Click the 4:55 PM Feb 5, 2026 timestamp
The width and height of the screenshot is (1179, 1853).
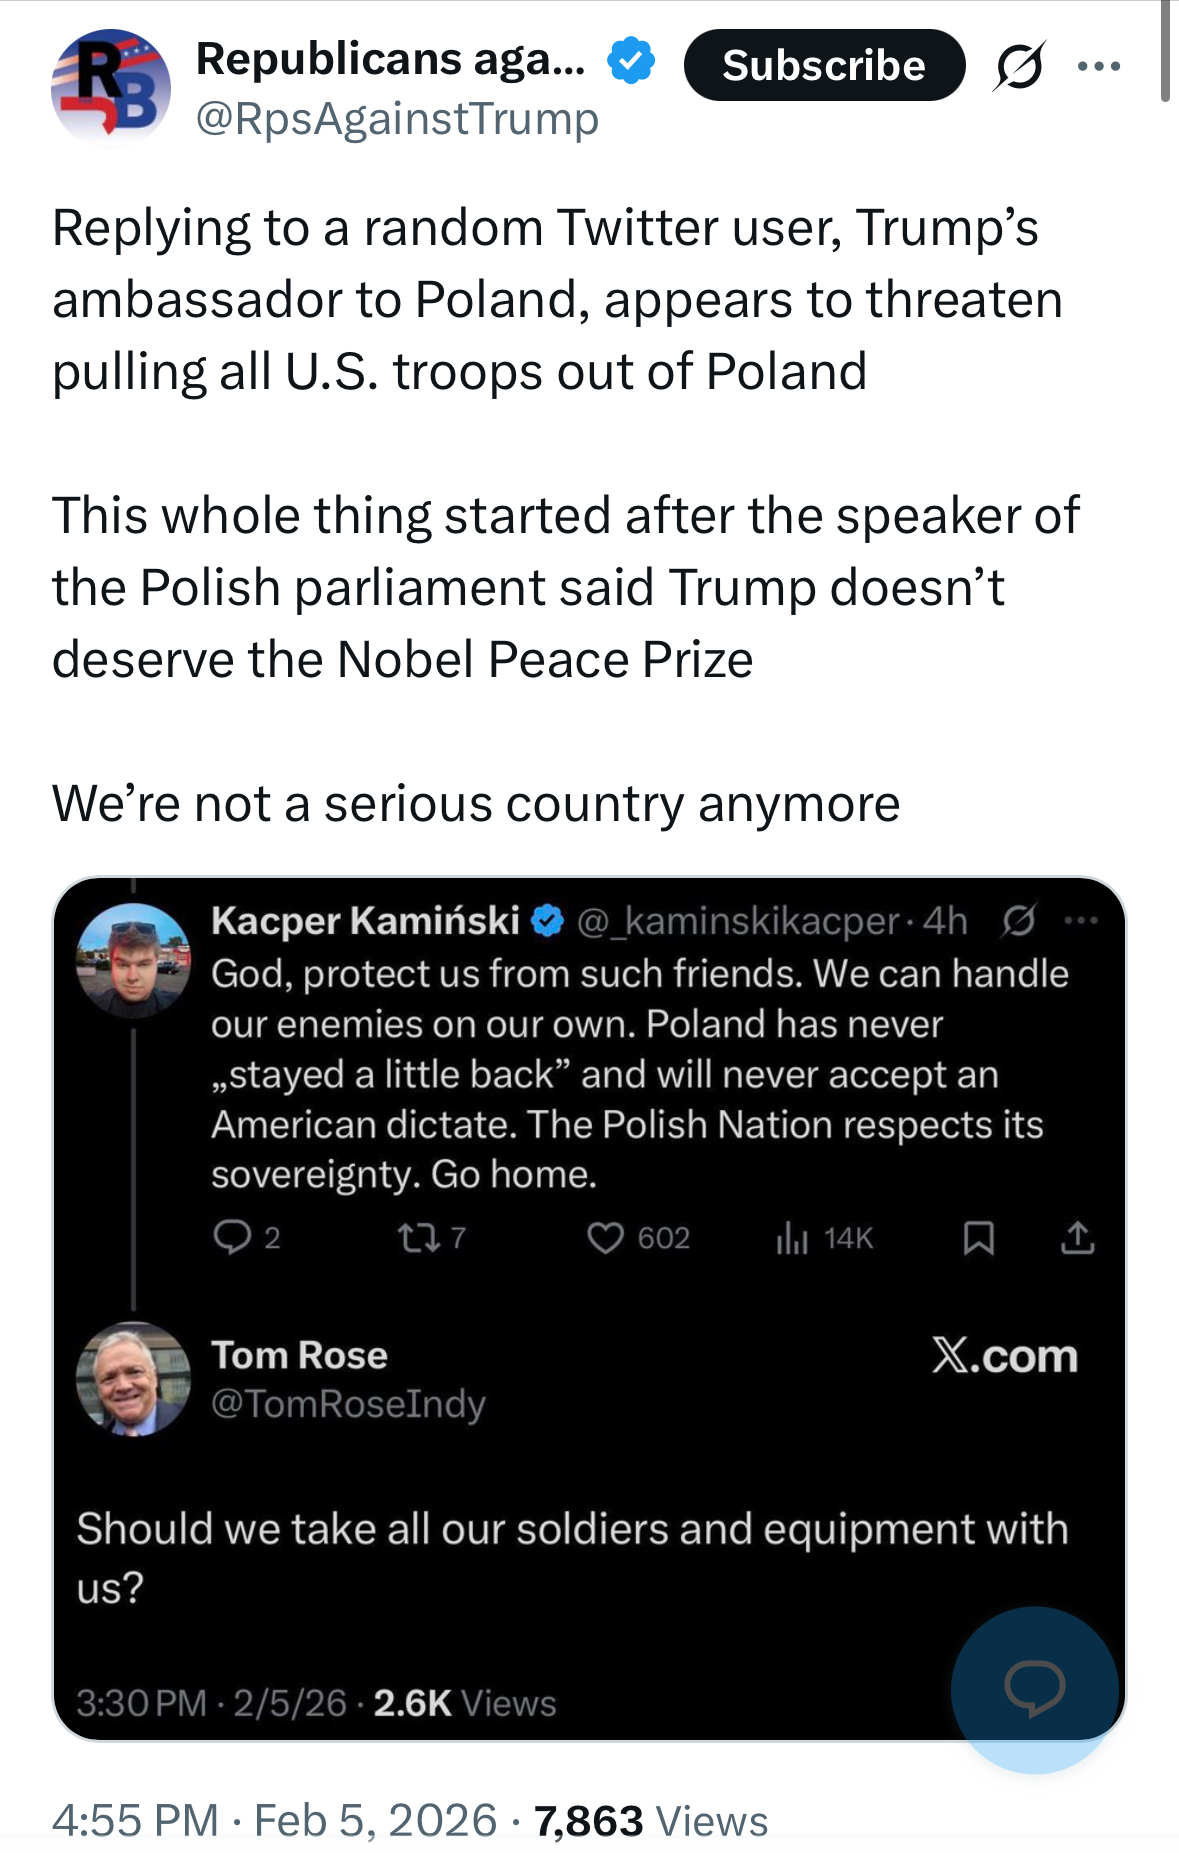point(274,1820)
